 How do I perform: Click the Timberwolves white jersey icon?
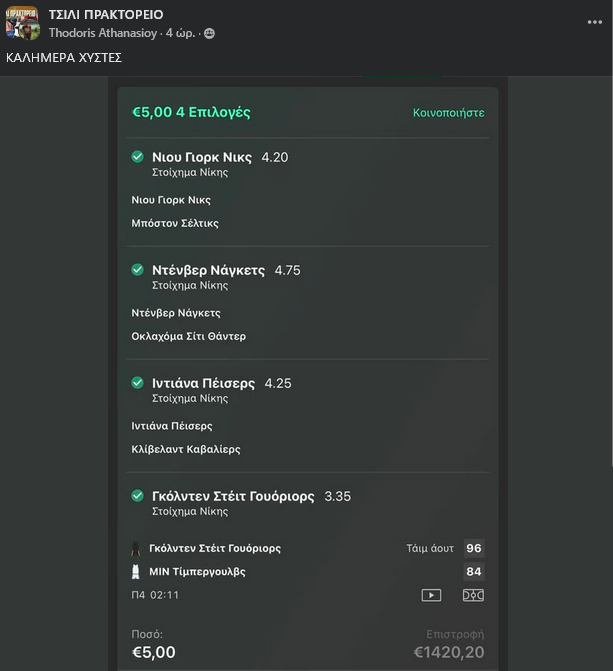pos(136,572)
